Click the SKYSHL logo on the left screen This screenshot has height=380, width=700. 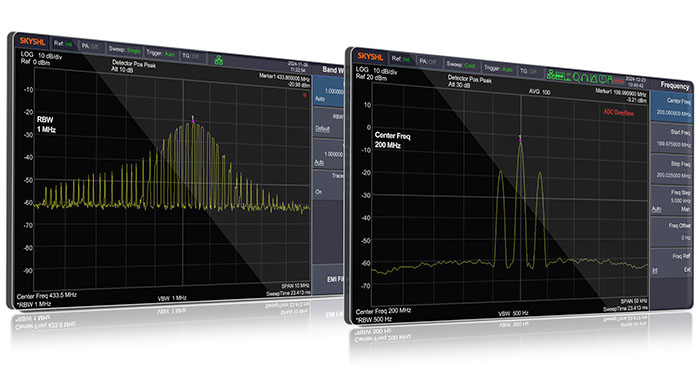[x=32, y=41]
